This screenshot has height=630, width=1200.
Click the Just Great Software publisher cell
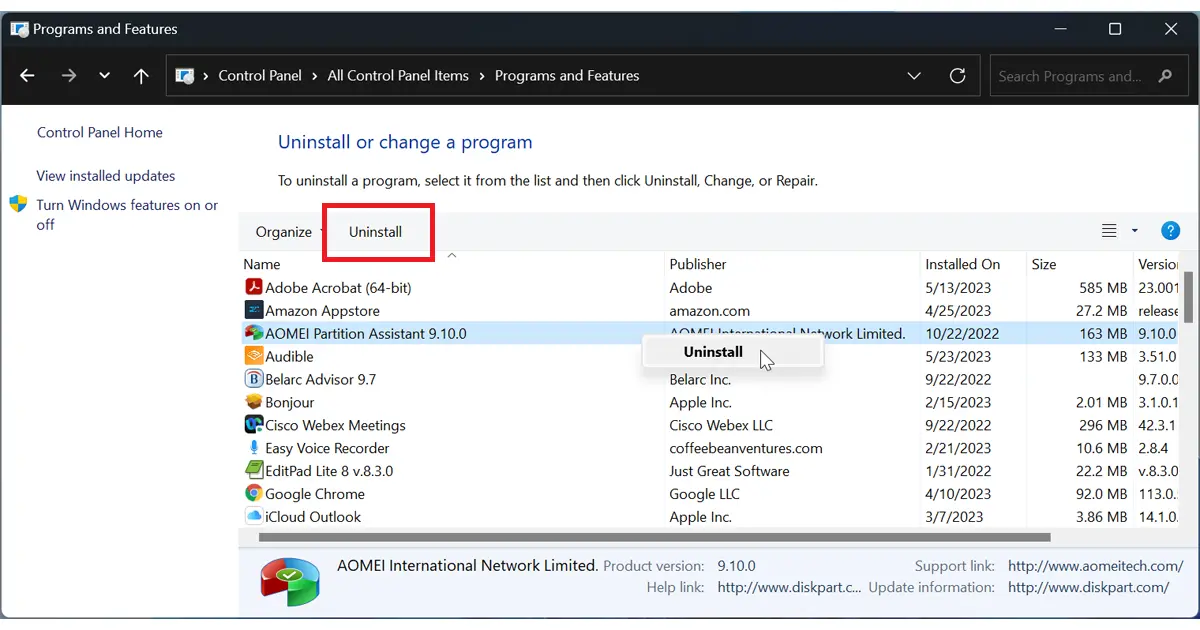pos(730,471)
